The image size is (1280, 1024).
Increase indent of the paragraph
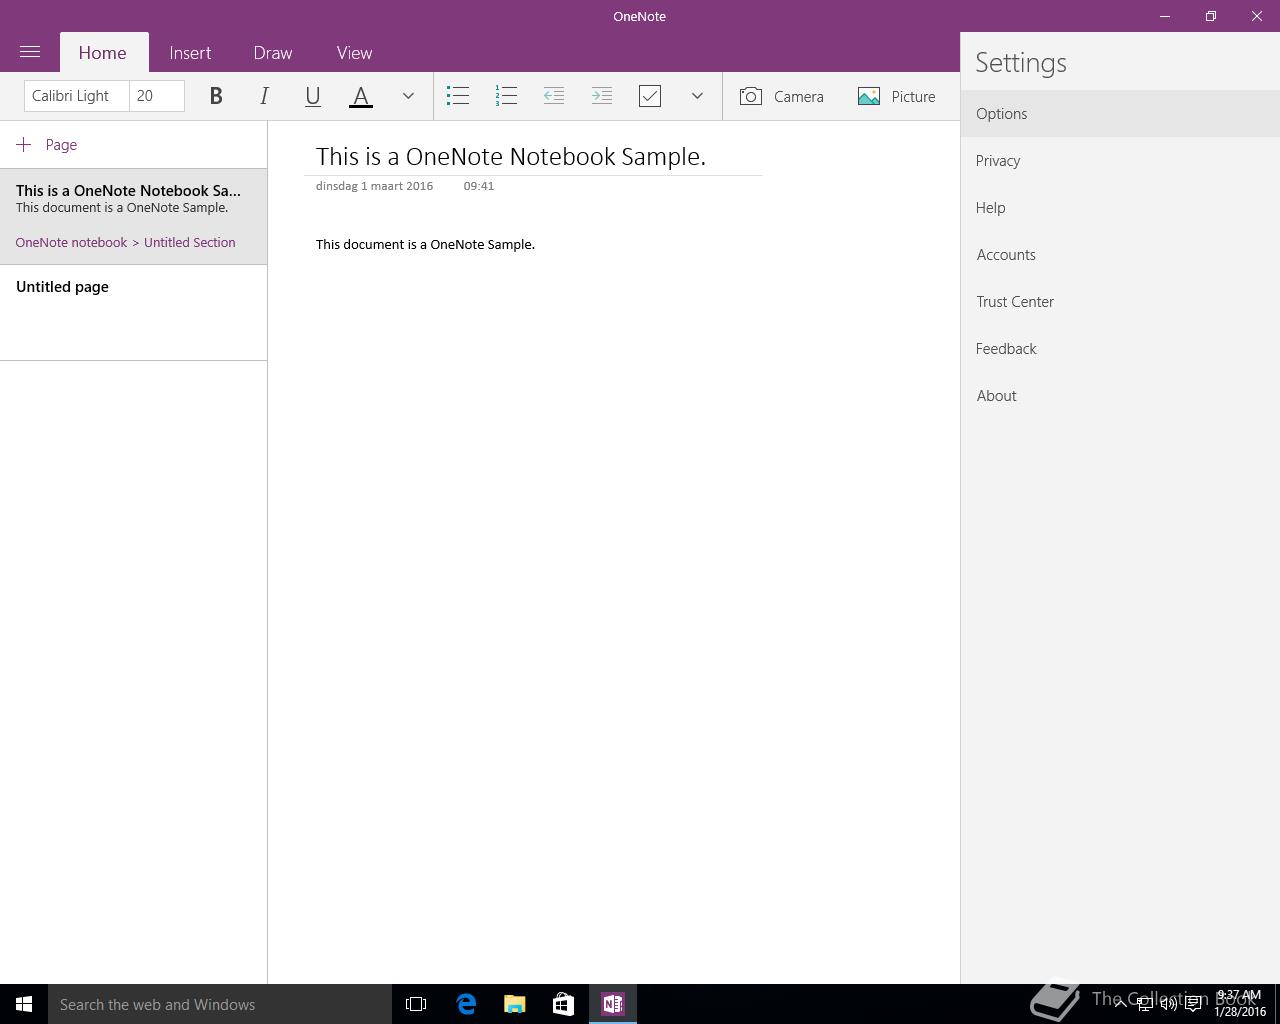602,96
